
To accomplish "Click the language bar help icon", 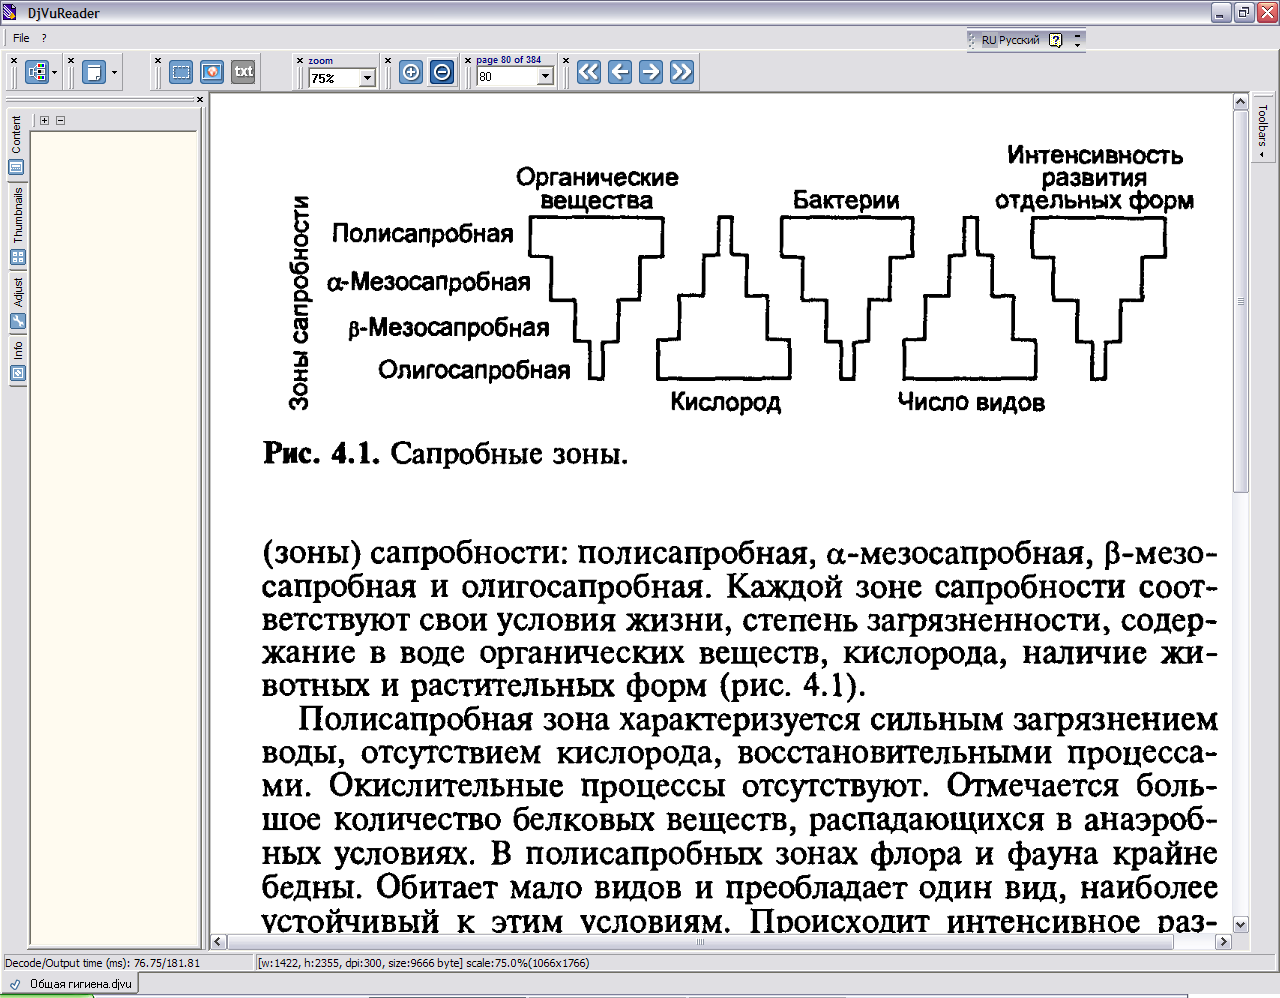I will 1055,41.
